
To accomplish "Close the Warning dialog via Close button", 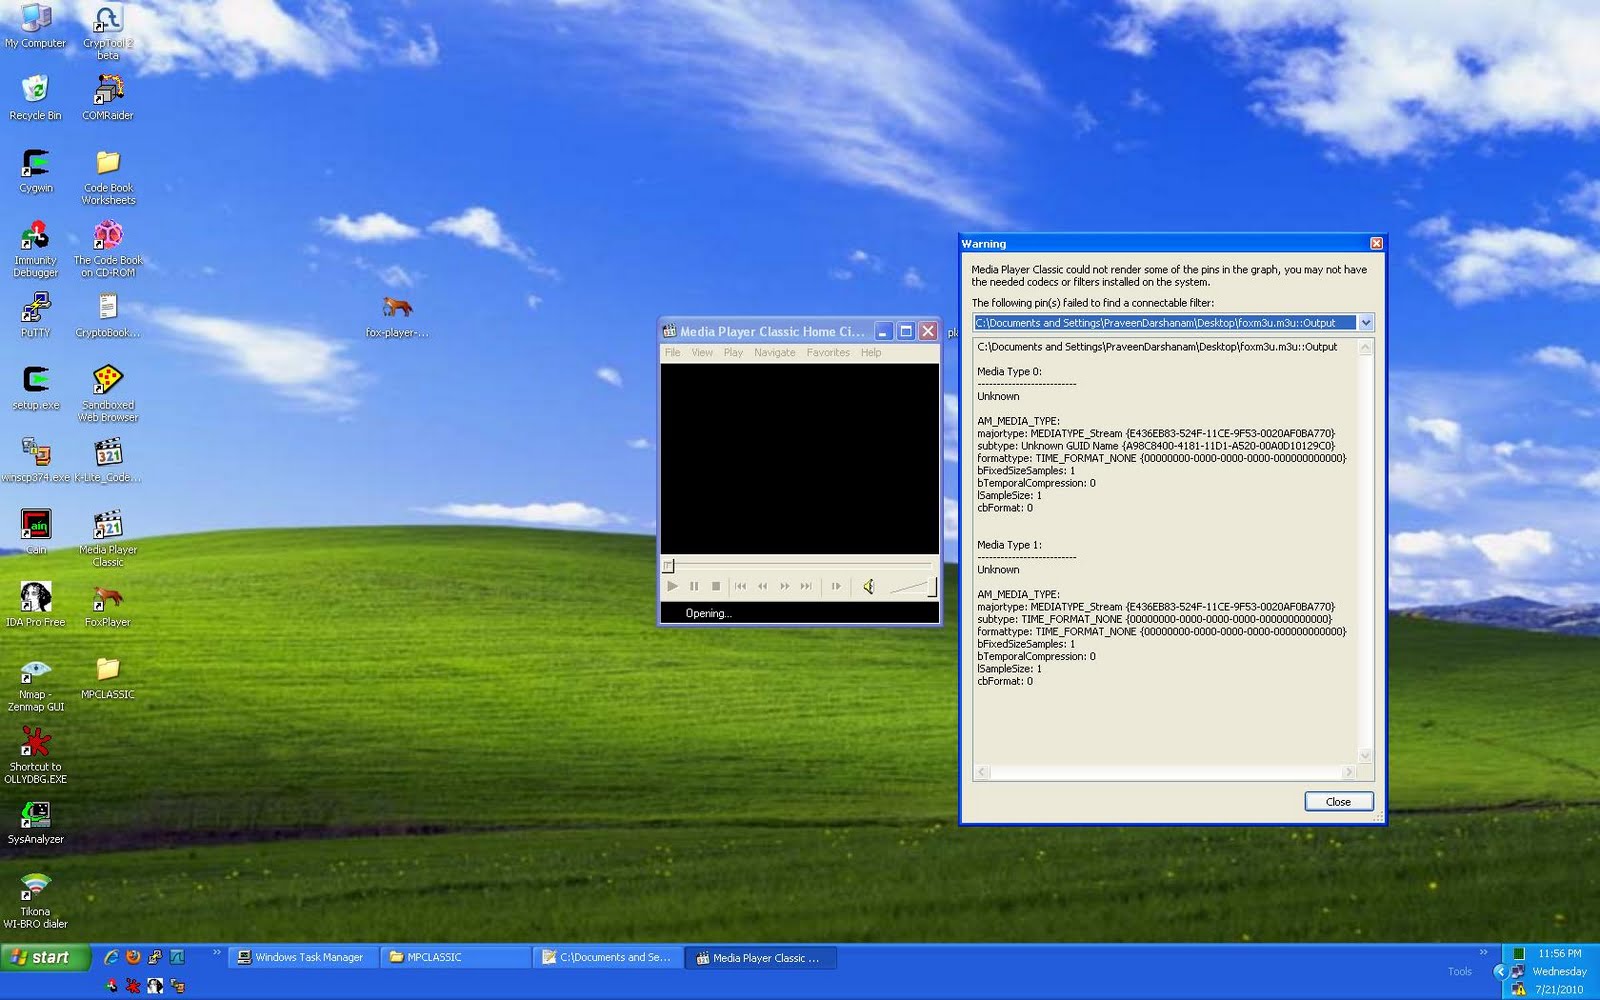I will pyautogui.click(x=1339, y=802).
